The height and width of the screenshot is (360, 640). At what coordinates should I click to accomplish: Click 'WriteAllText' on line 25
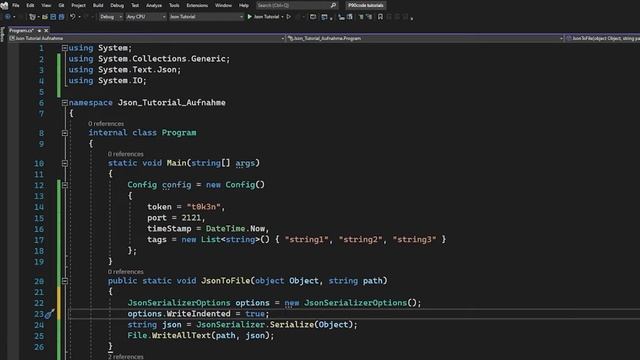point(182,336)
